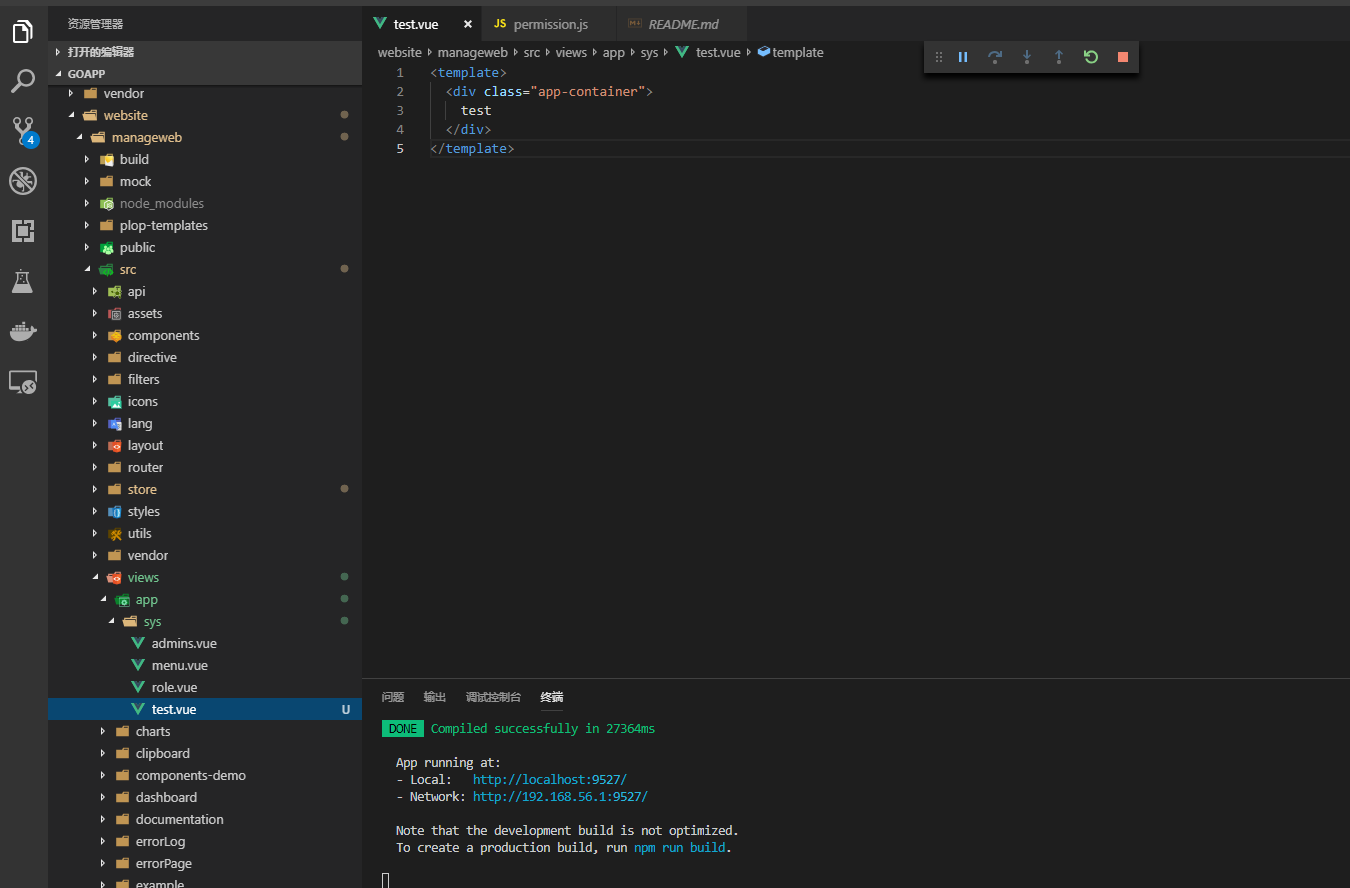Open the Debug view icon
Screen dimensions: 1350x888
click(23, 181)
